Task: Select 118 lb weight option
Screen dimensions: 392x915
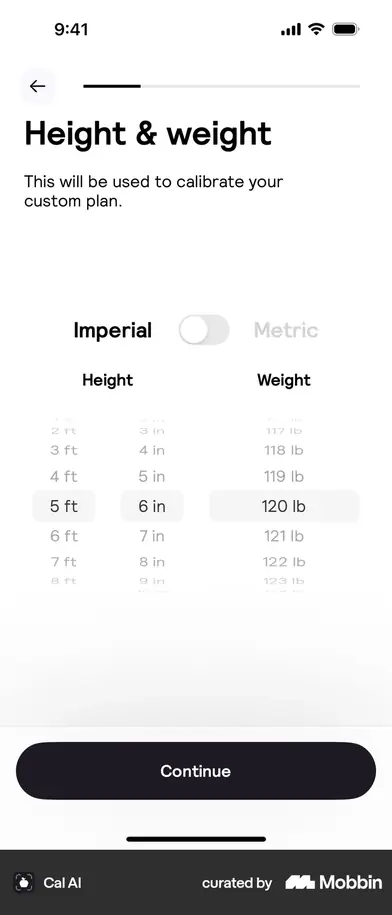Action: (x=284, y=450)
